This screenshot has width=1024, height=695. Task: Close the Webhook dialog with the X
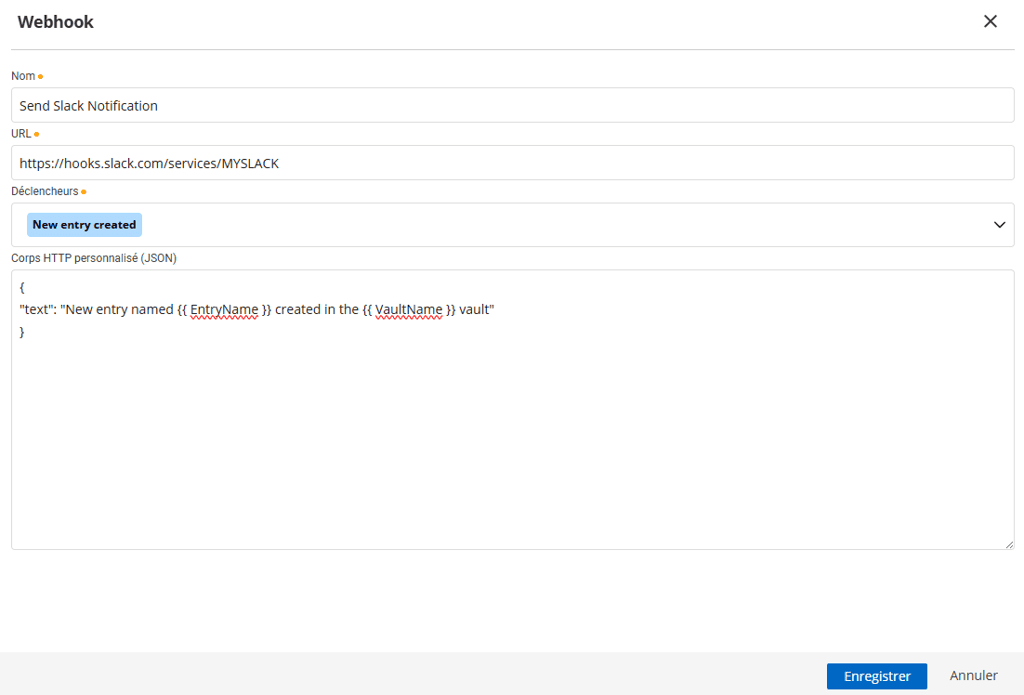[x=990, y=21]
